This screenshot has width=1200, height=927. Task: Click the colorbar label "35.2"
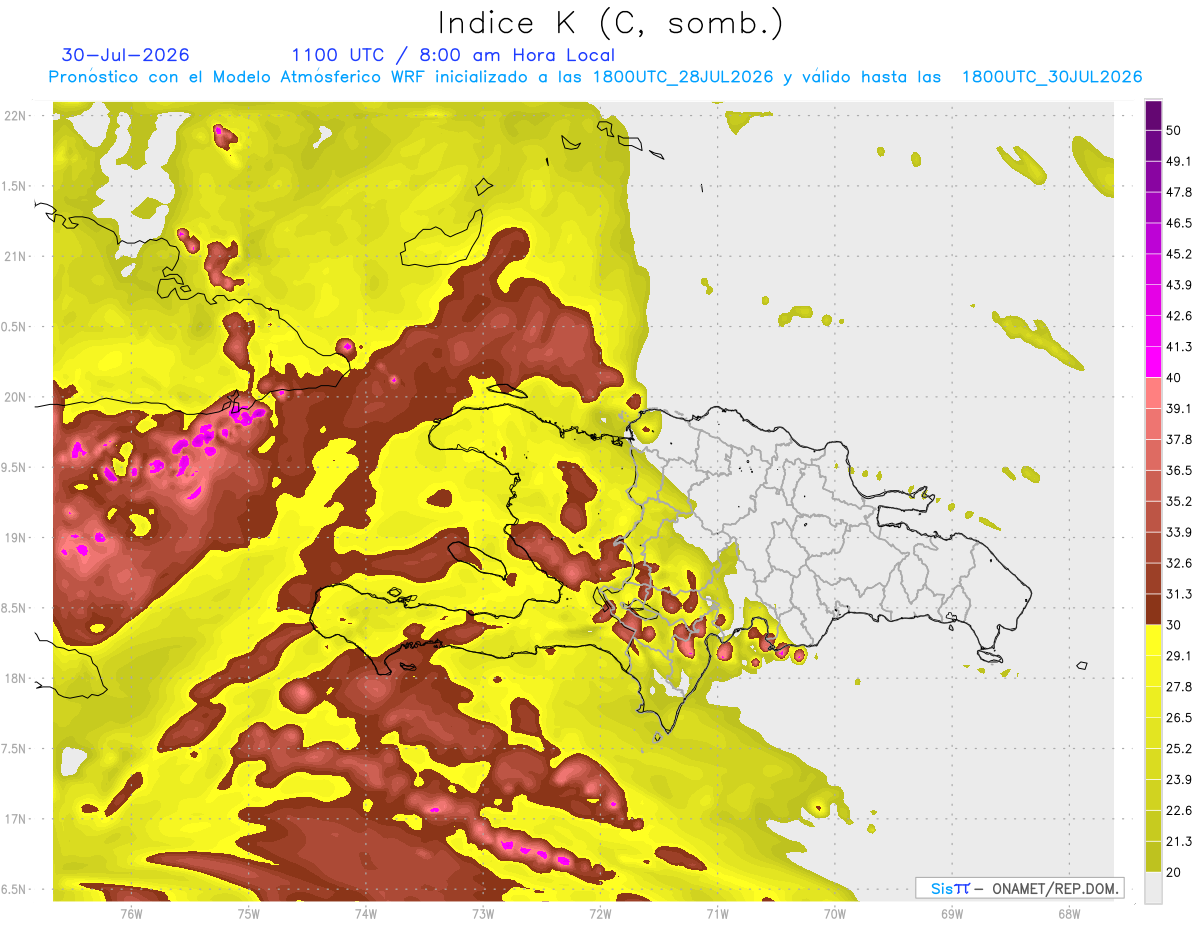[1178, 501]
